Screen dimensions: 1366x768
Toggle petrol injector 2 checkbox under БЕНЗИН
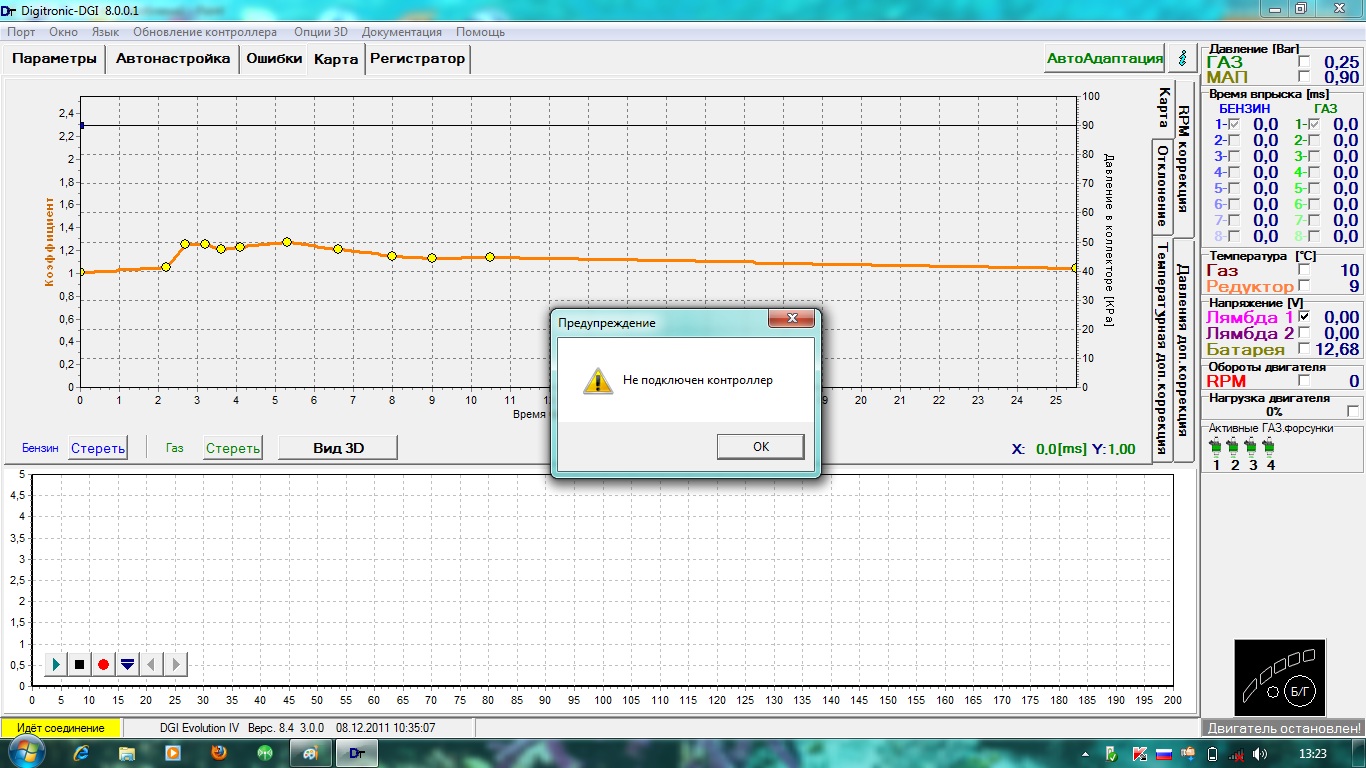pyautogui.click(x=1233, y=140)
